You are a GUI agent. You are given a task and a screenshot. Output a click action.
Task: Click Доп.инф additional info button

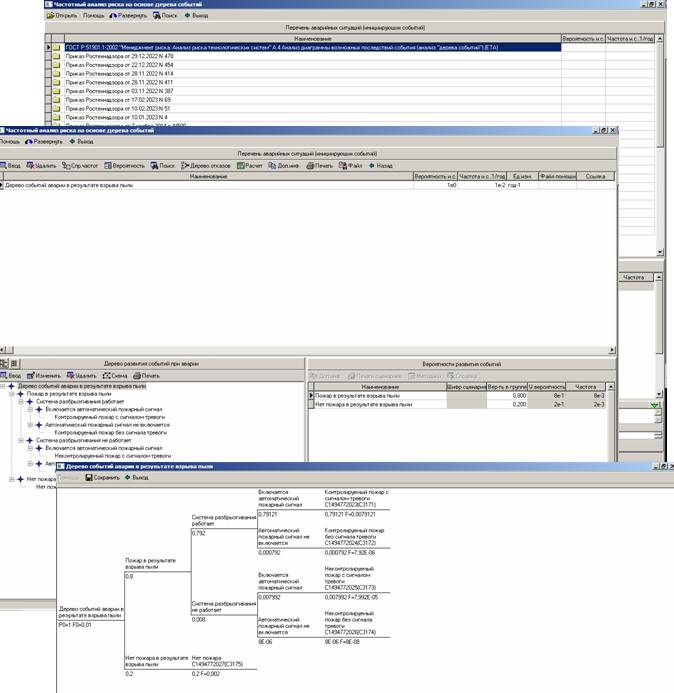[286, 165]
